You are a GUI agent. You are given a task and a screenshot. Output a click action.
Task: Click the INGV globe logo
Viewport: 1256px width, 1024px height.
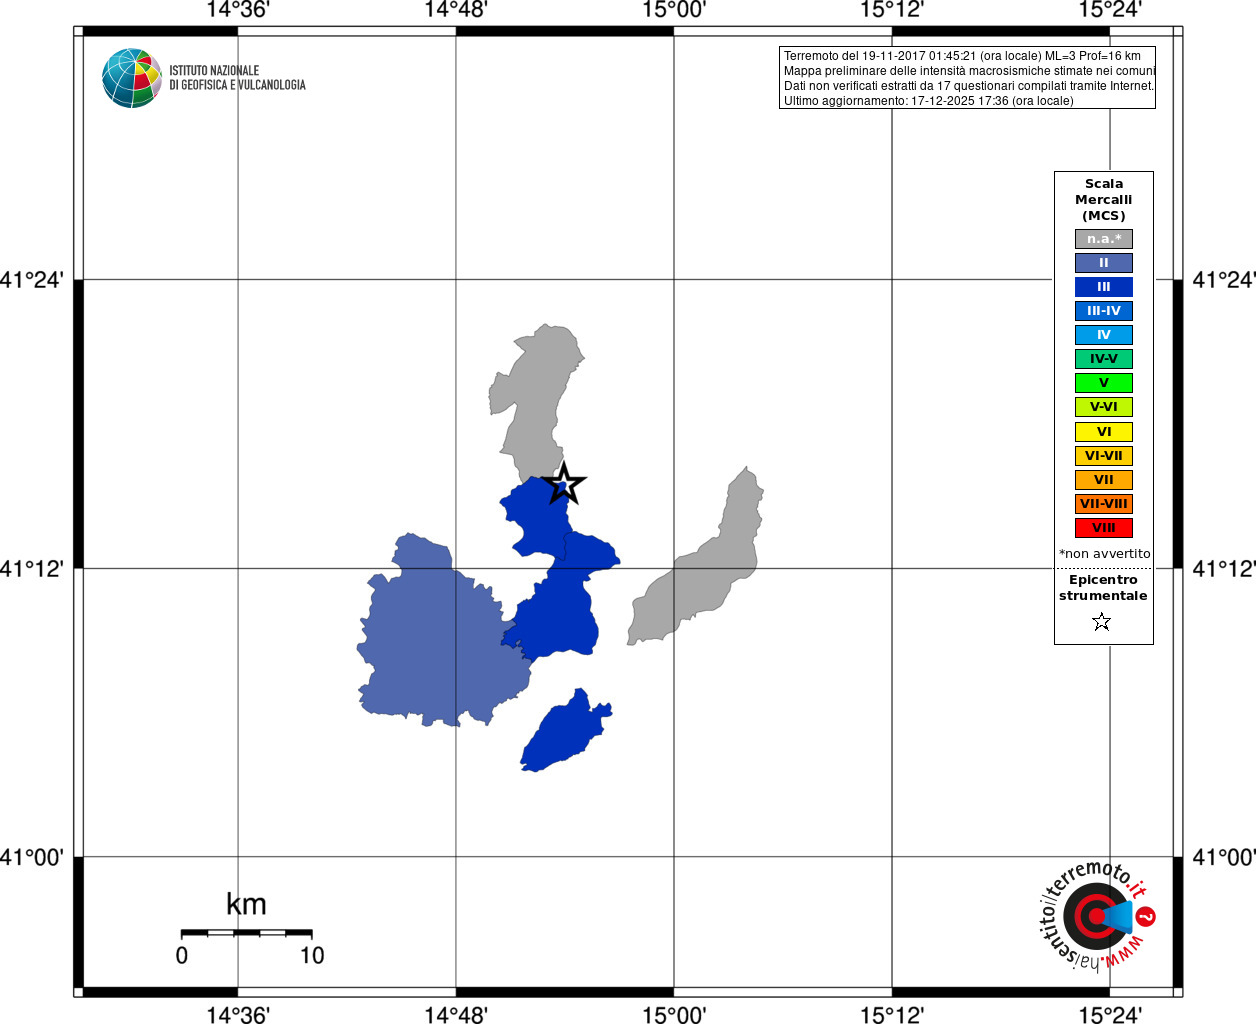(x=131, y=78)
